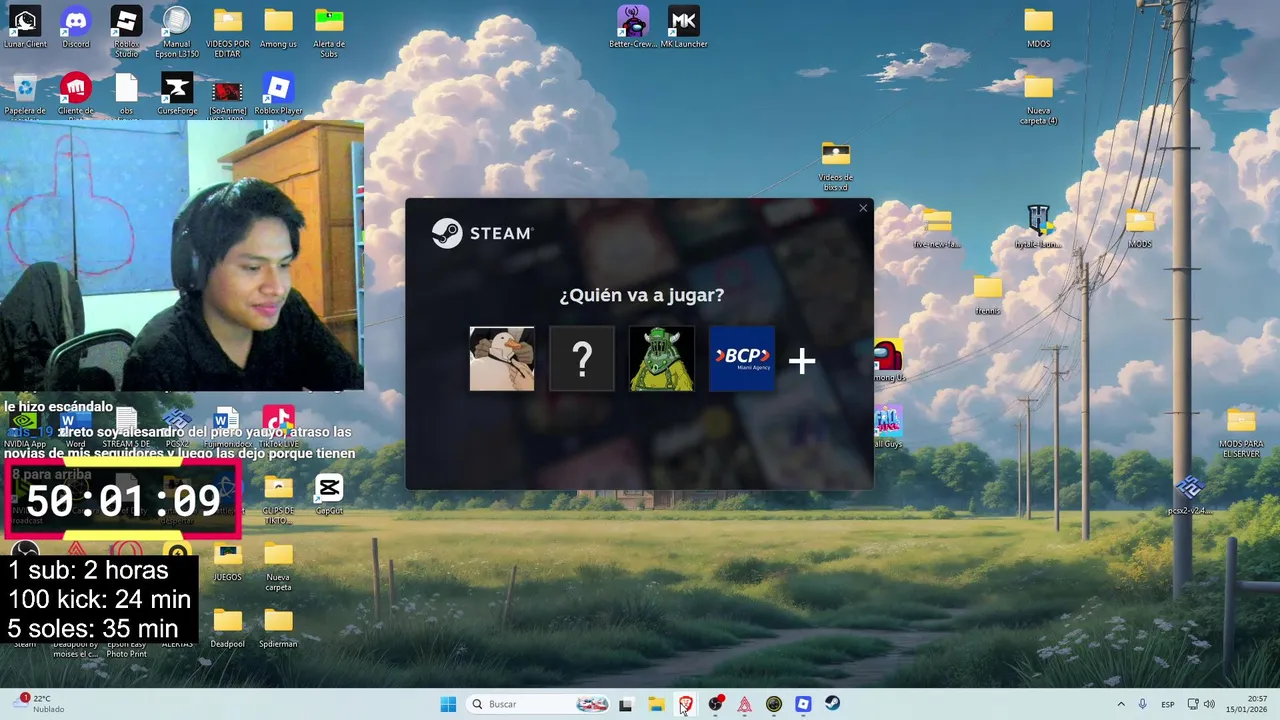Add a new Steam account with plus
The width and height of the screenshot is (1280, 720).
[802, 360]
